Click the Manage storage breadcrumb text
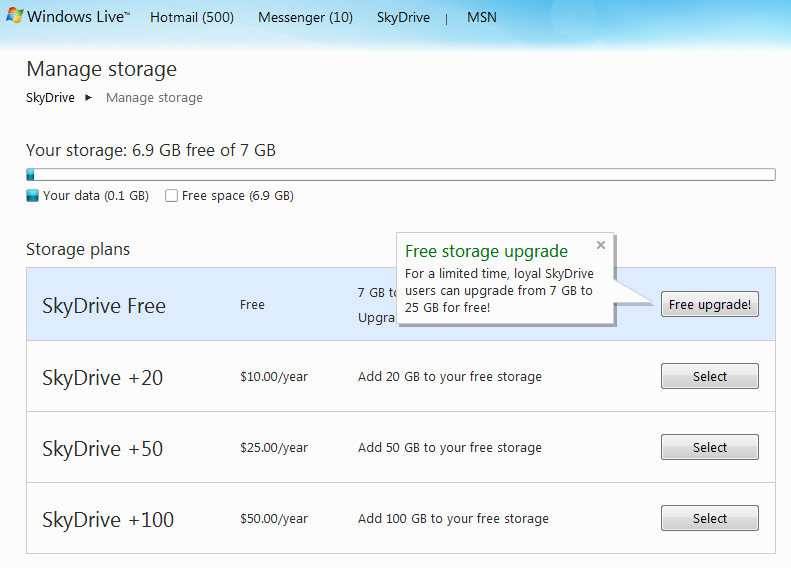 pyautogui.click(x=154, y=97)
